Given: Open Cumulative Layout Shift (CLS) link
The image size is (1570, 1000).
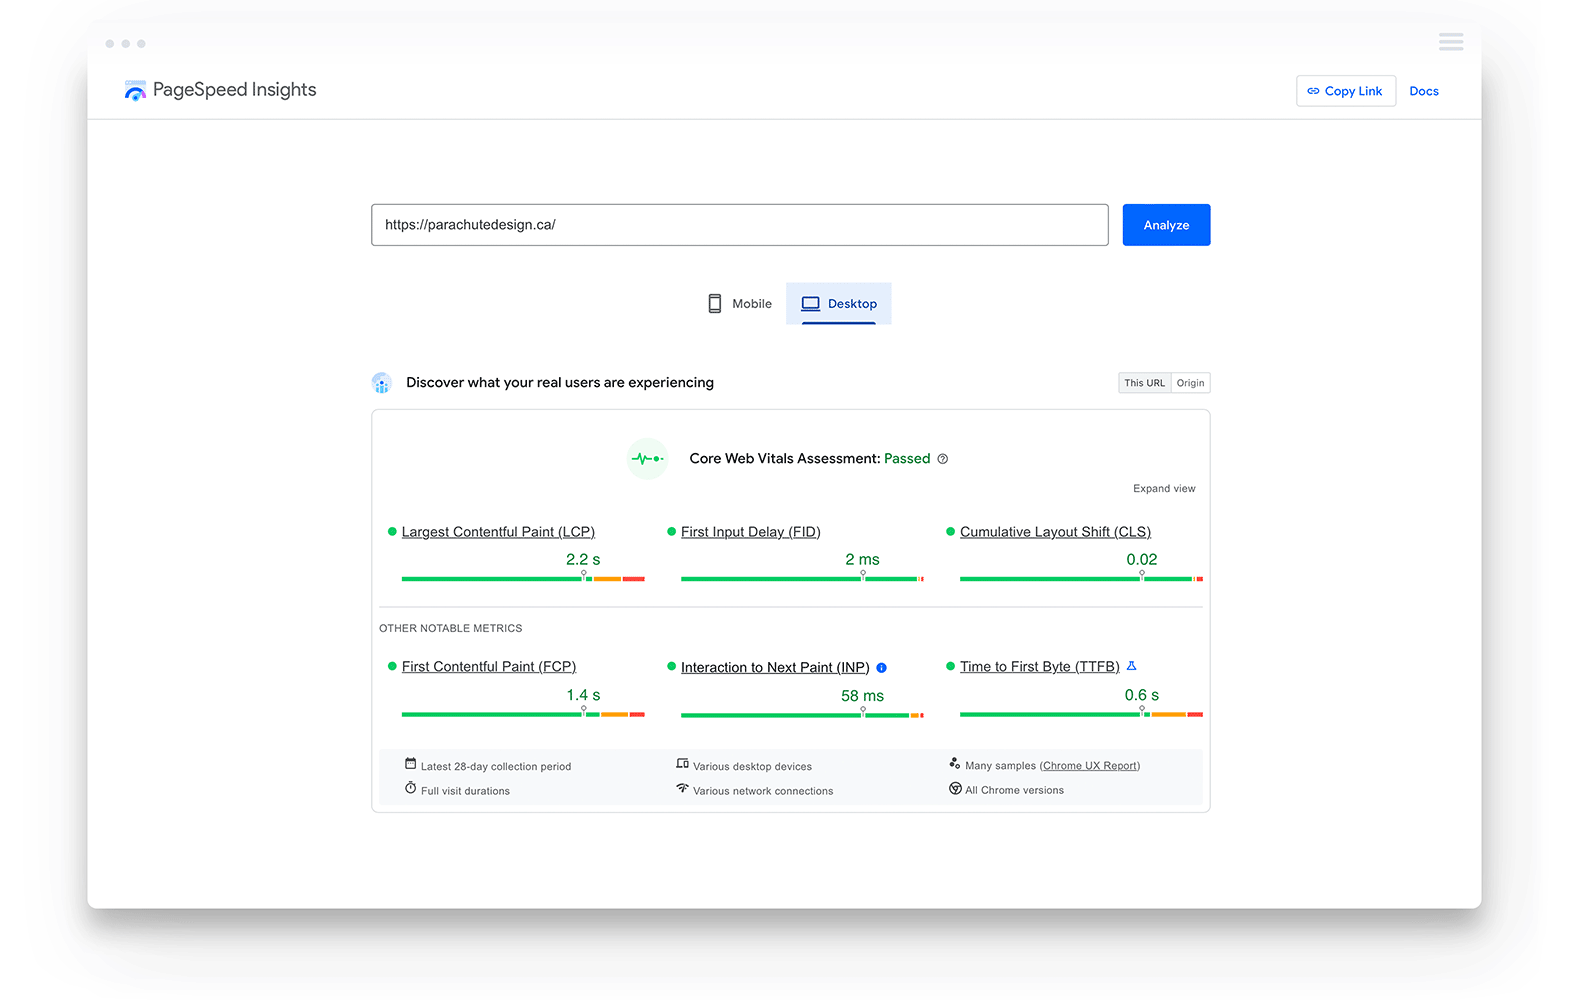Looking at the screenshot, I should point(1055,532).
